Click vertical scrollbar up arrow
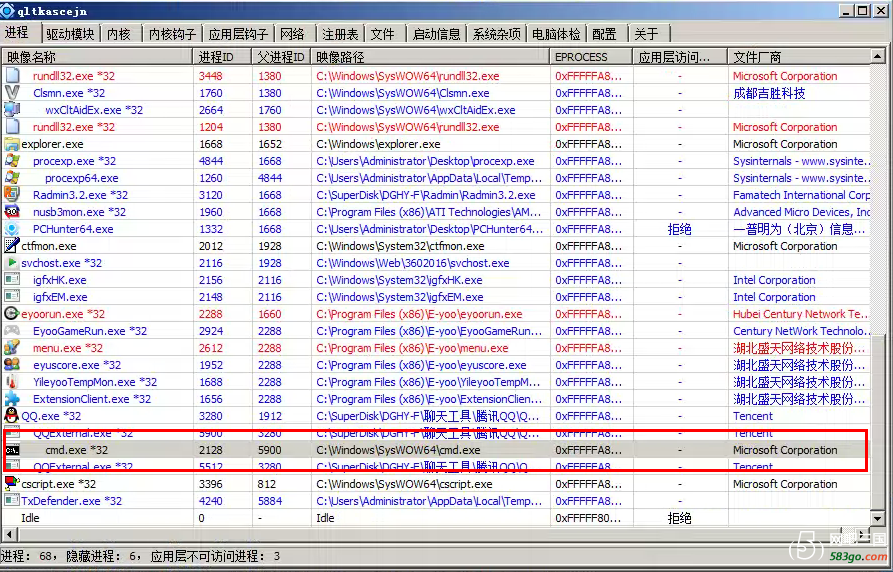 pos(878,57)
